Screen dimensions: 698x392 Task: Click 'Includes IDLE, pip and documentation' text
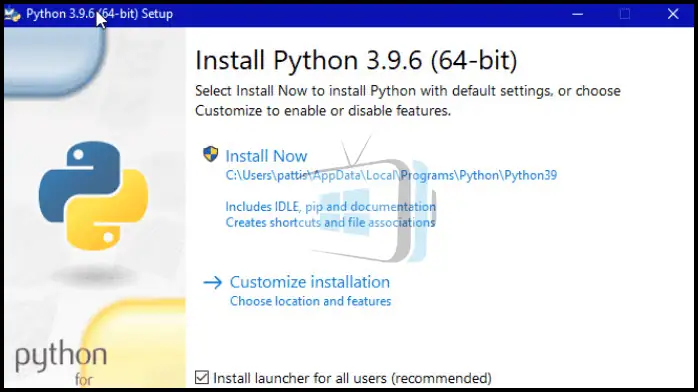click(x=330, y=207)
